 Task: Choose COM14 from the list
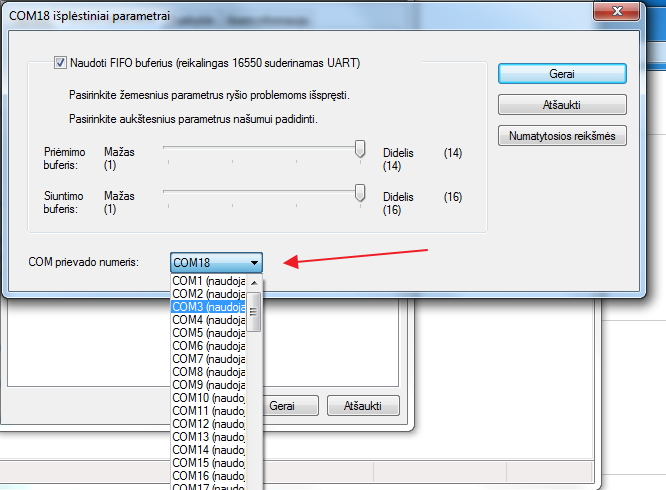click(x=209, y=450)
